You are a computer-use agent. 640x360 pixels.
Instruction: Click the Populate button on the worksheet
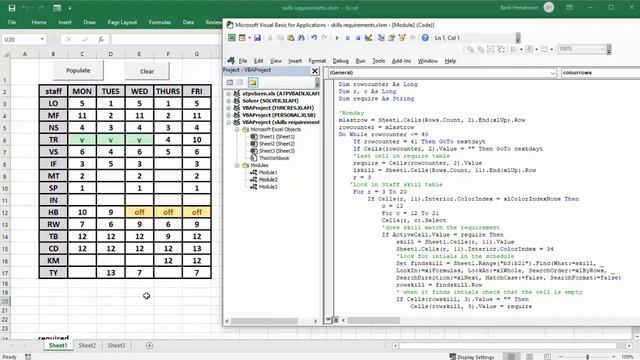click(x=78, y=71)
